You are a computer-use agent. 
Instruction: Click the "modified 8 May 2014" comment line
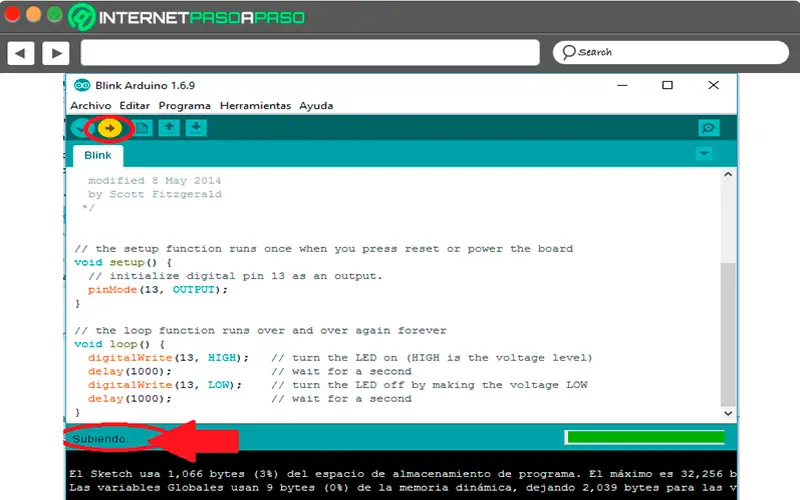point(155,181)
